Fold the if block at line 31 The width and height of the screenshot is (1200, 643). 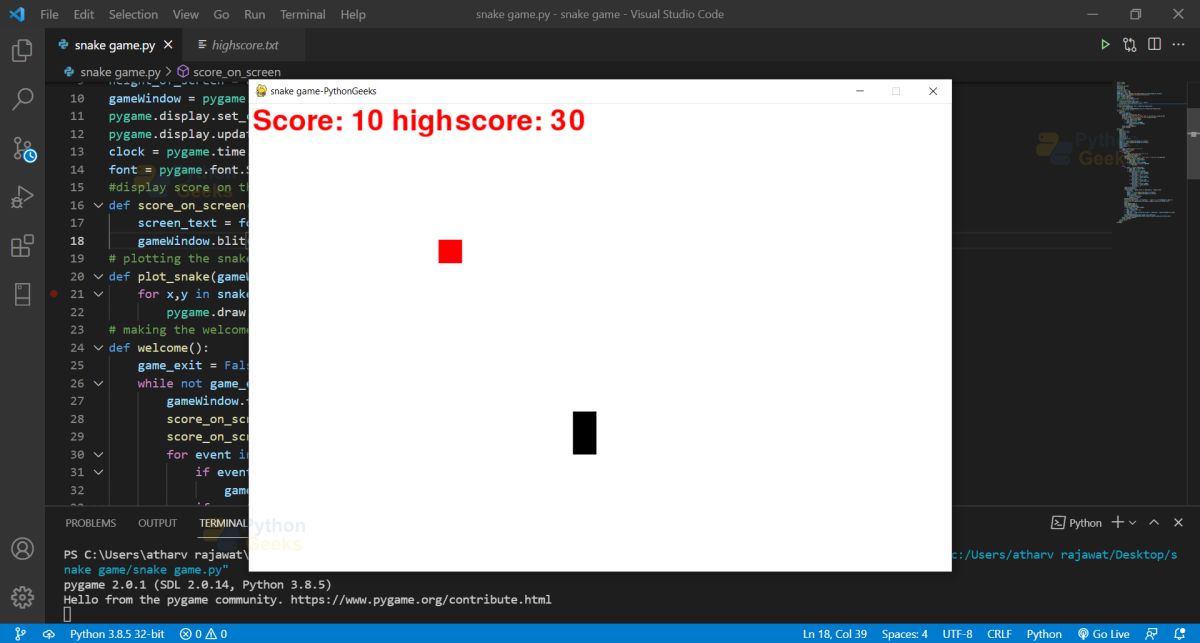click(x=98, y=472)
